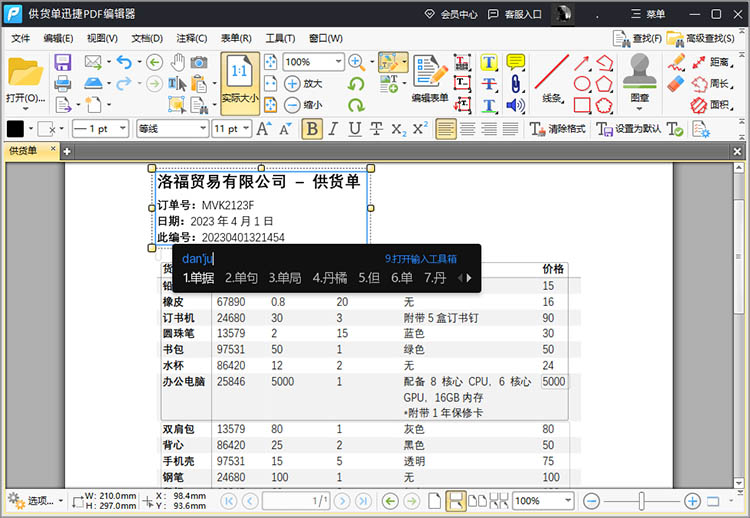This screenshot has height=518, width=750.
Task: Open the 文件 menu
Action: [20, 38]
